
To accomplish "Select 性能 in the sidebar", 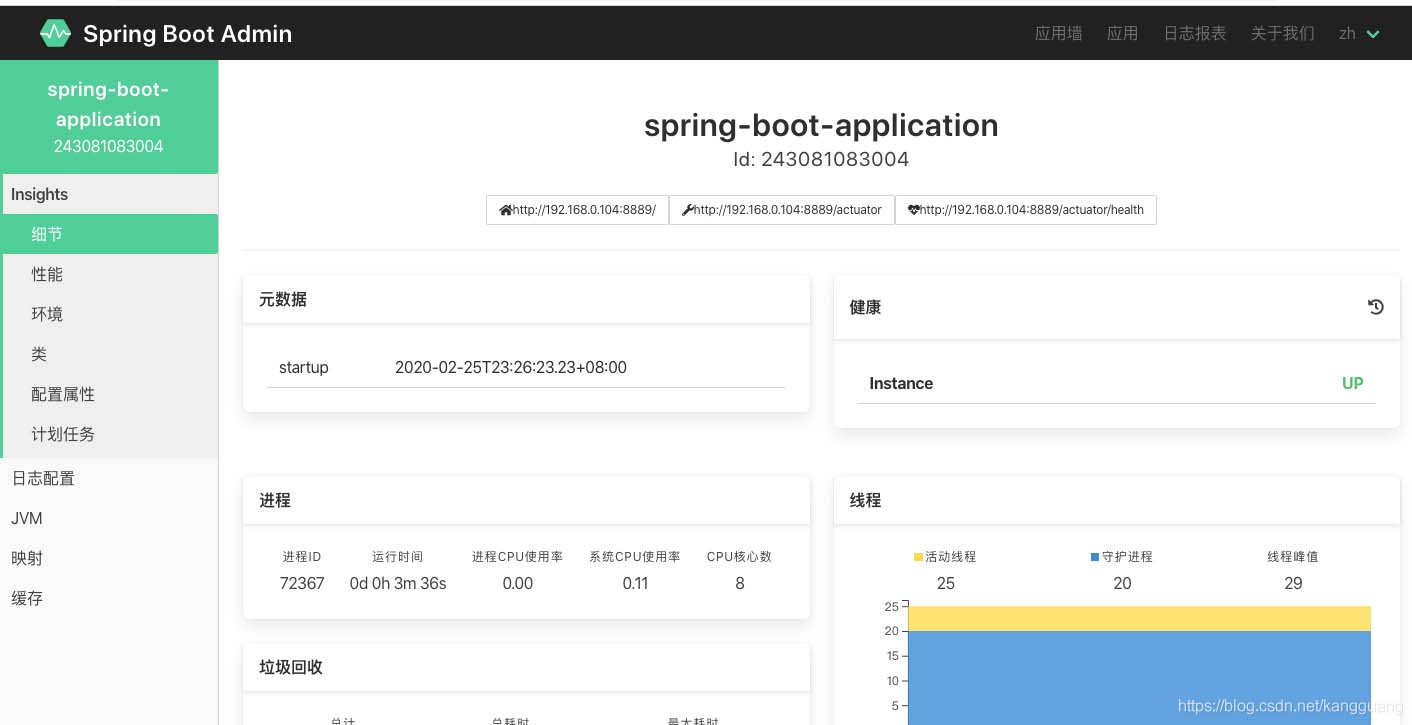I will click(47, 274).
